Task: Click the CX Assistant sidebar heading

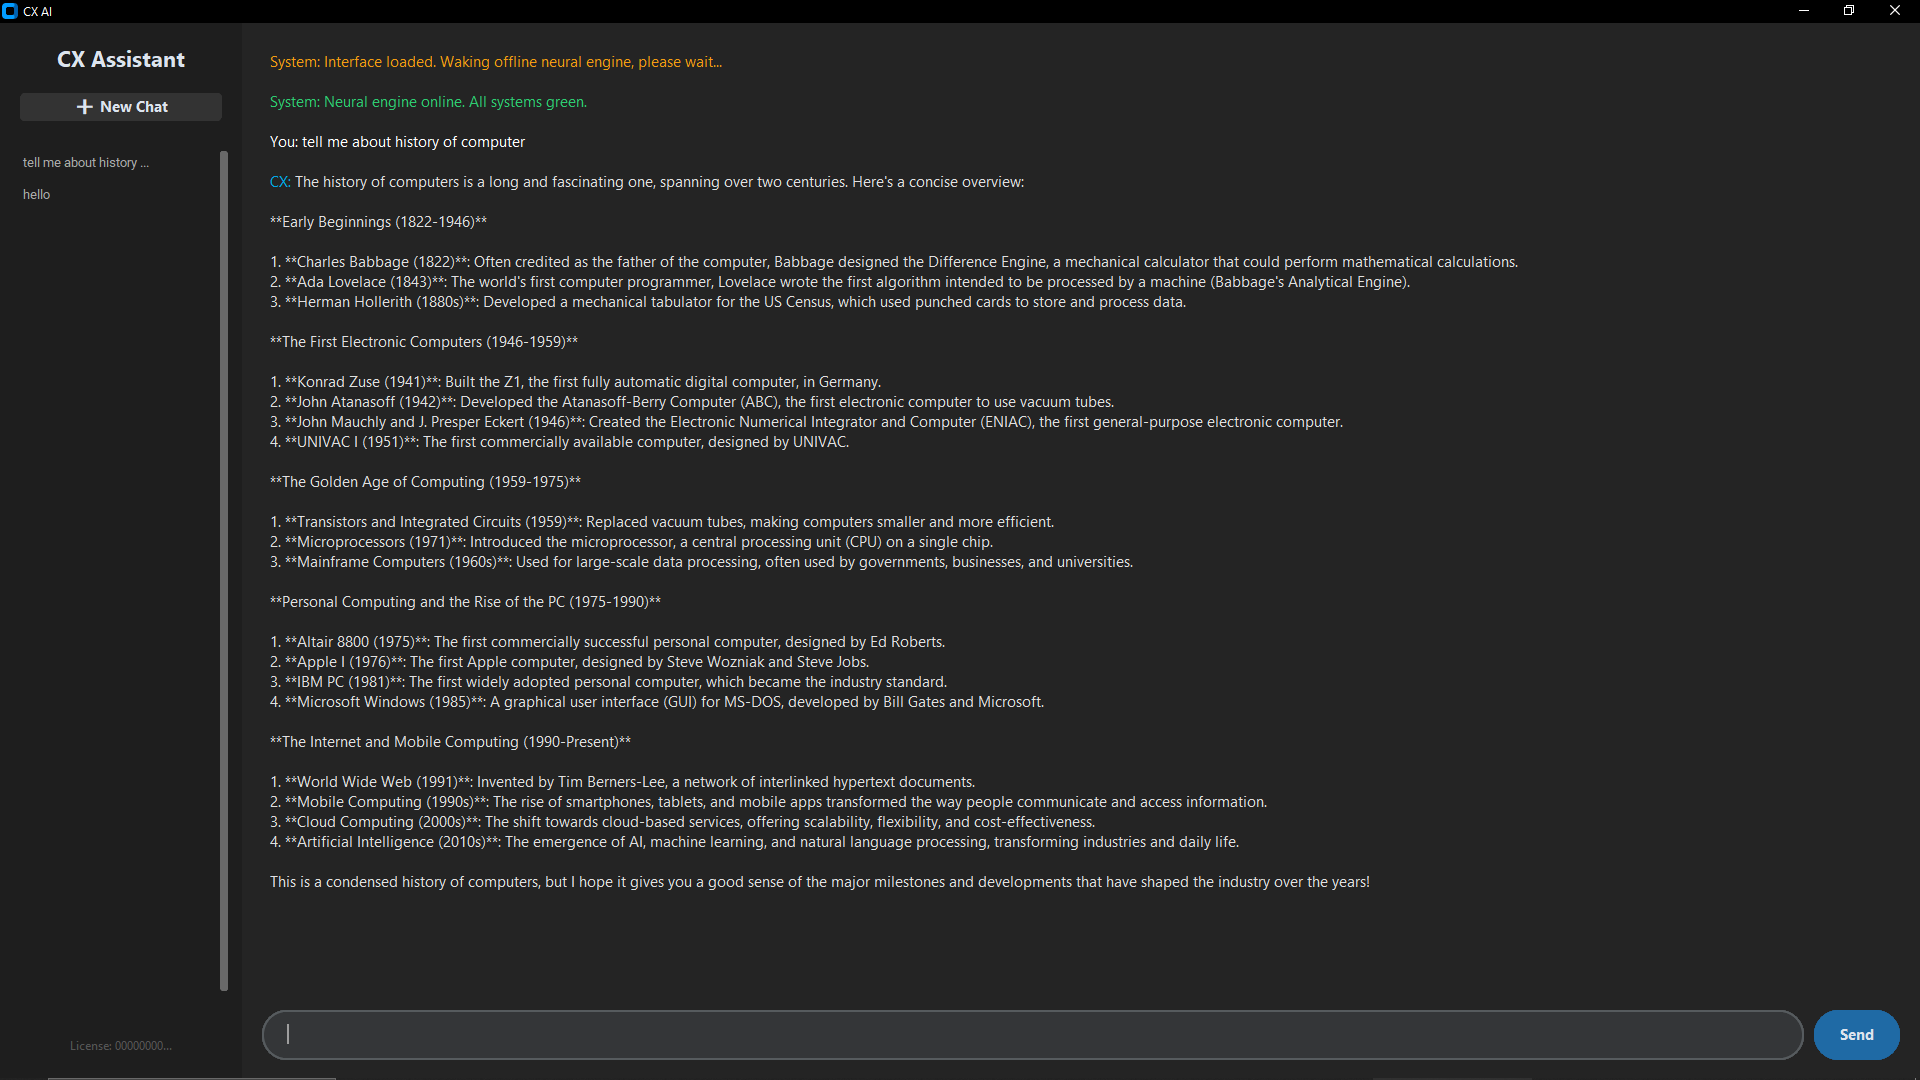Action: pos(121,60)
